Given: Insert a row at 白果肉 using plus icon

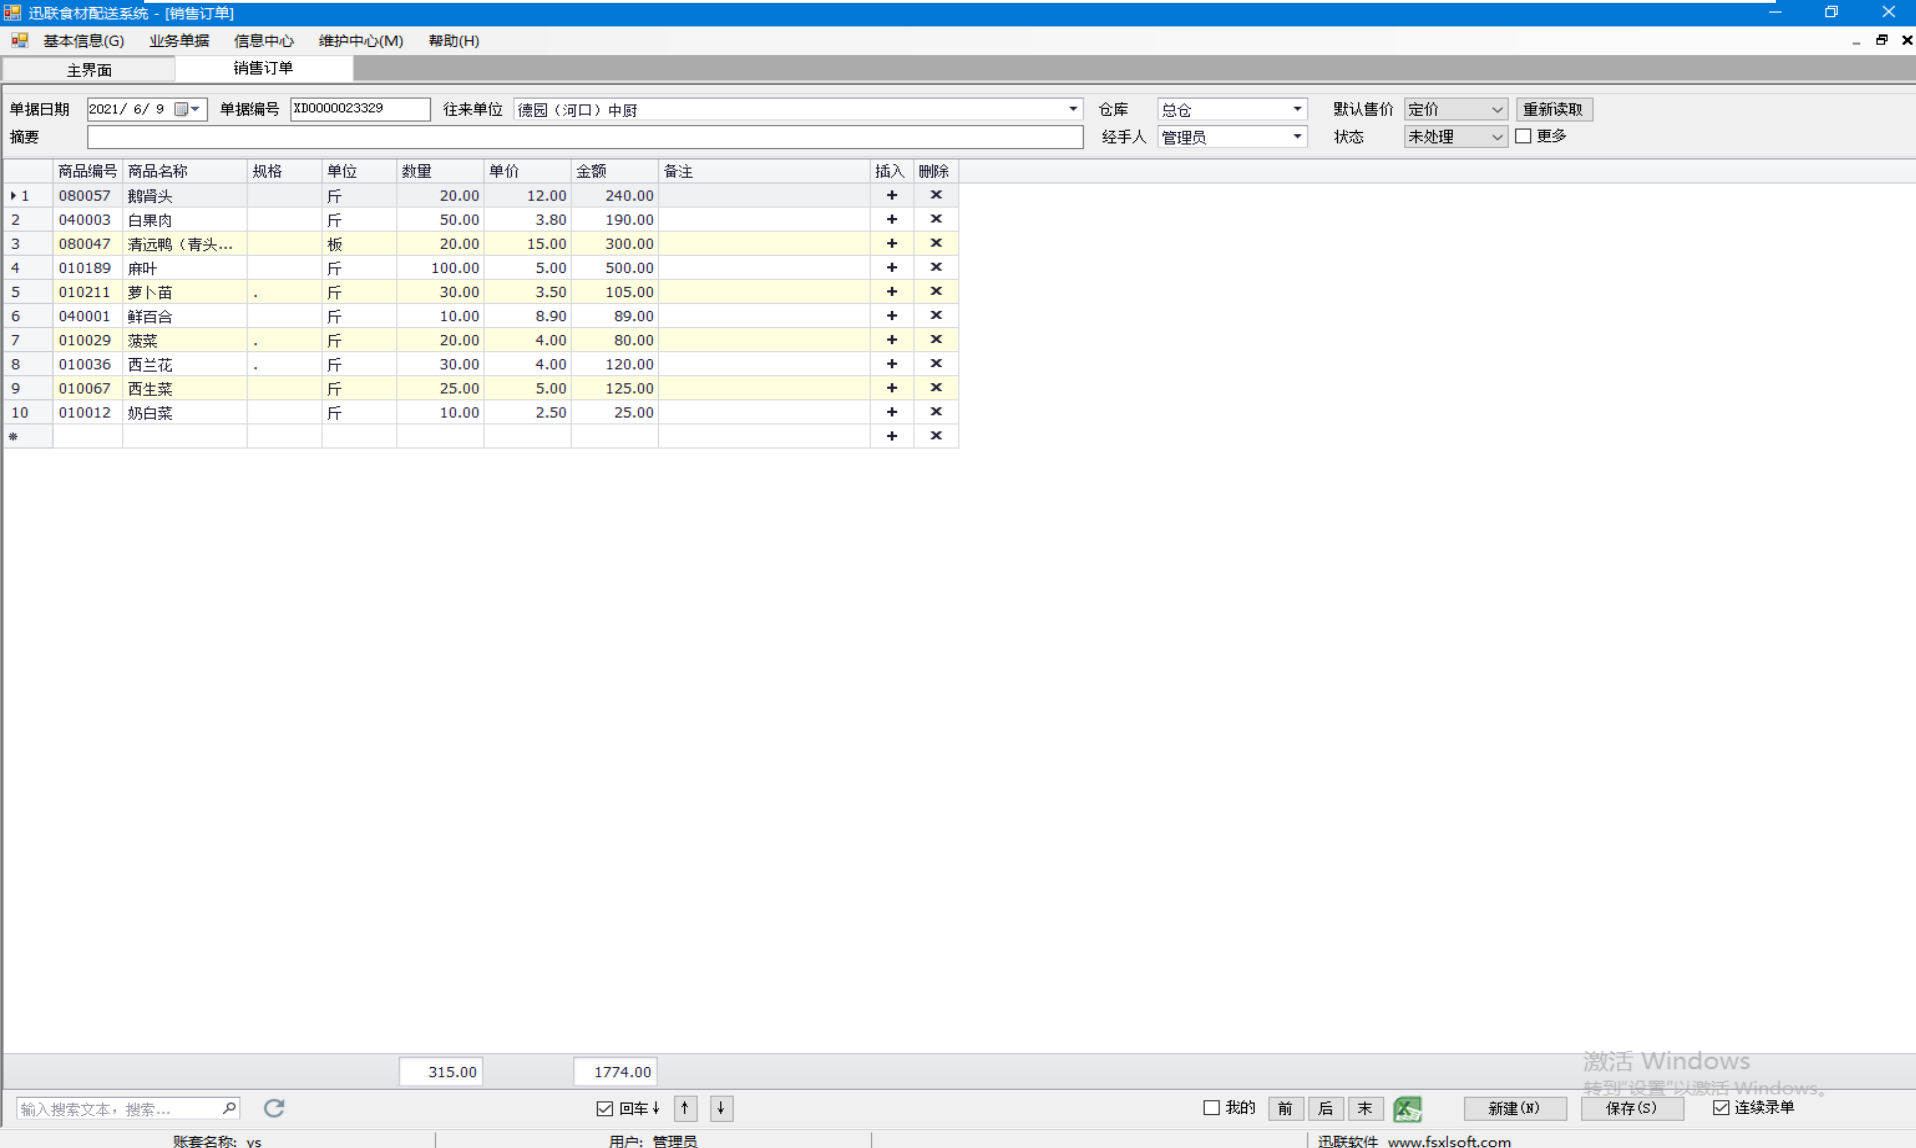Looking at the screenshot, I should point(891,219).
